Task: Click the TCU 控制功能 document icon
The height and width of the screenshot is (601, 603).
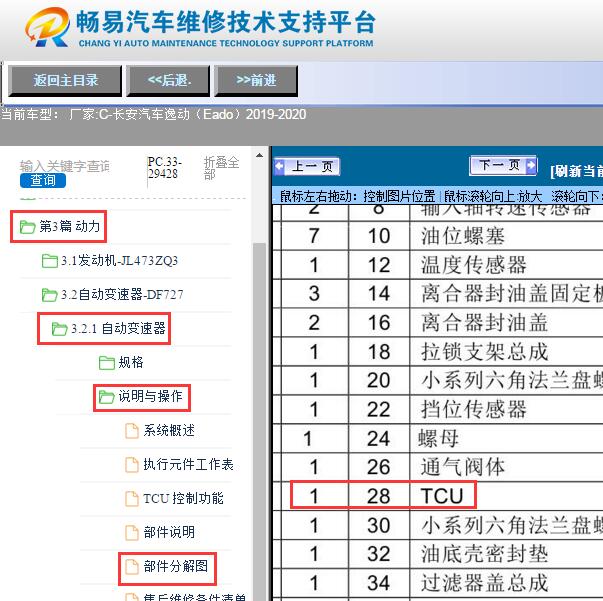Action: [132, 499]
